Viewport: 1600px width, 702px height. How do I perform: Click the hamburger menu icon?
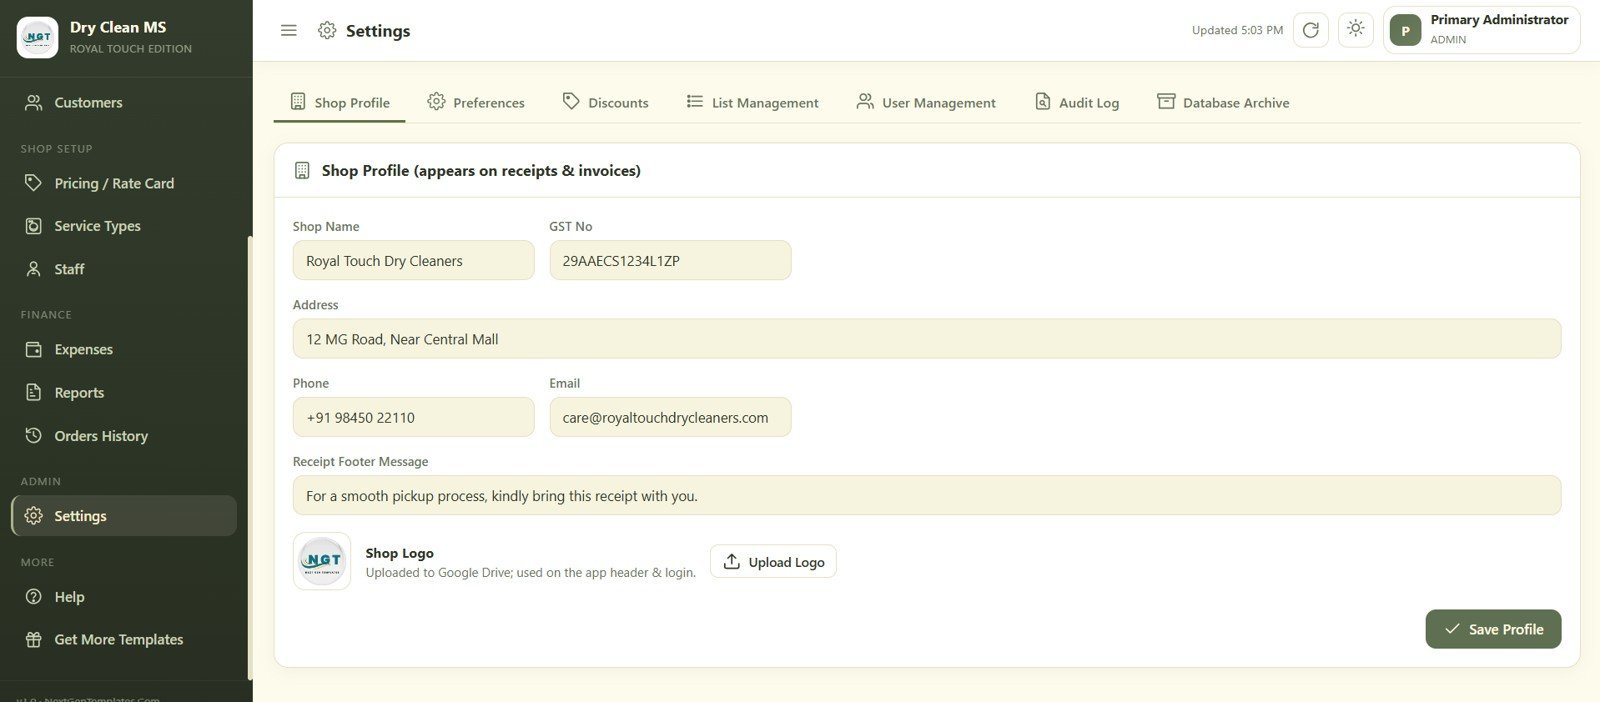coord(289,31)
